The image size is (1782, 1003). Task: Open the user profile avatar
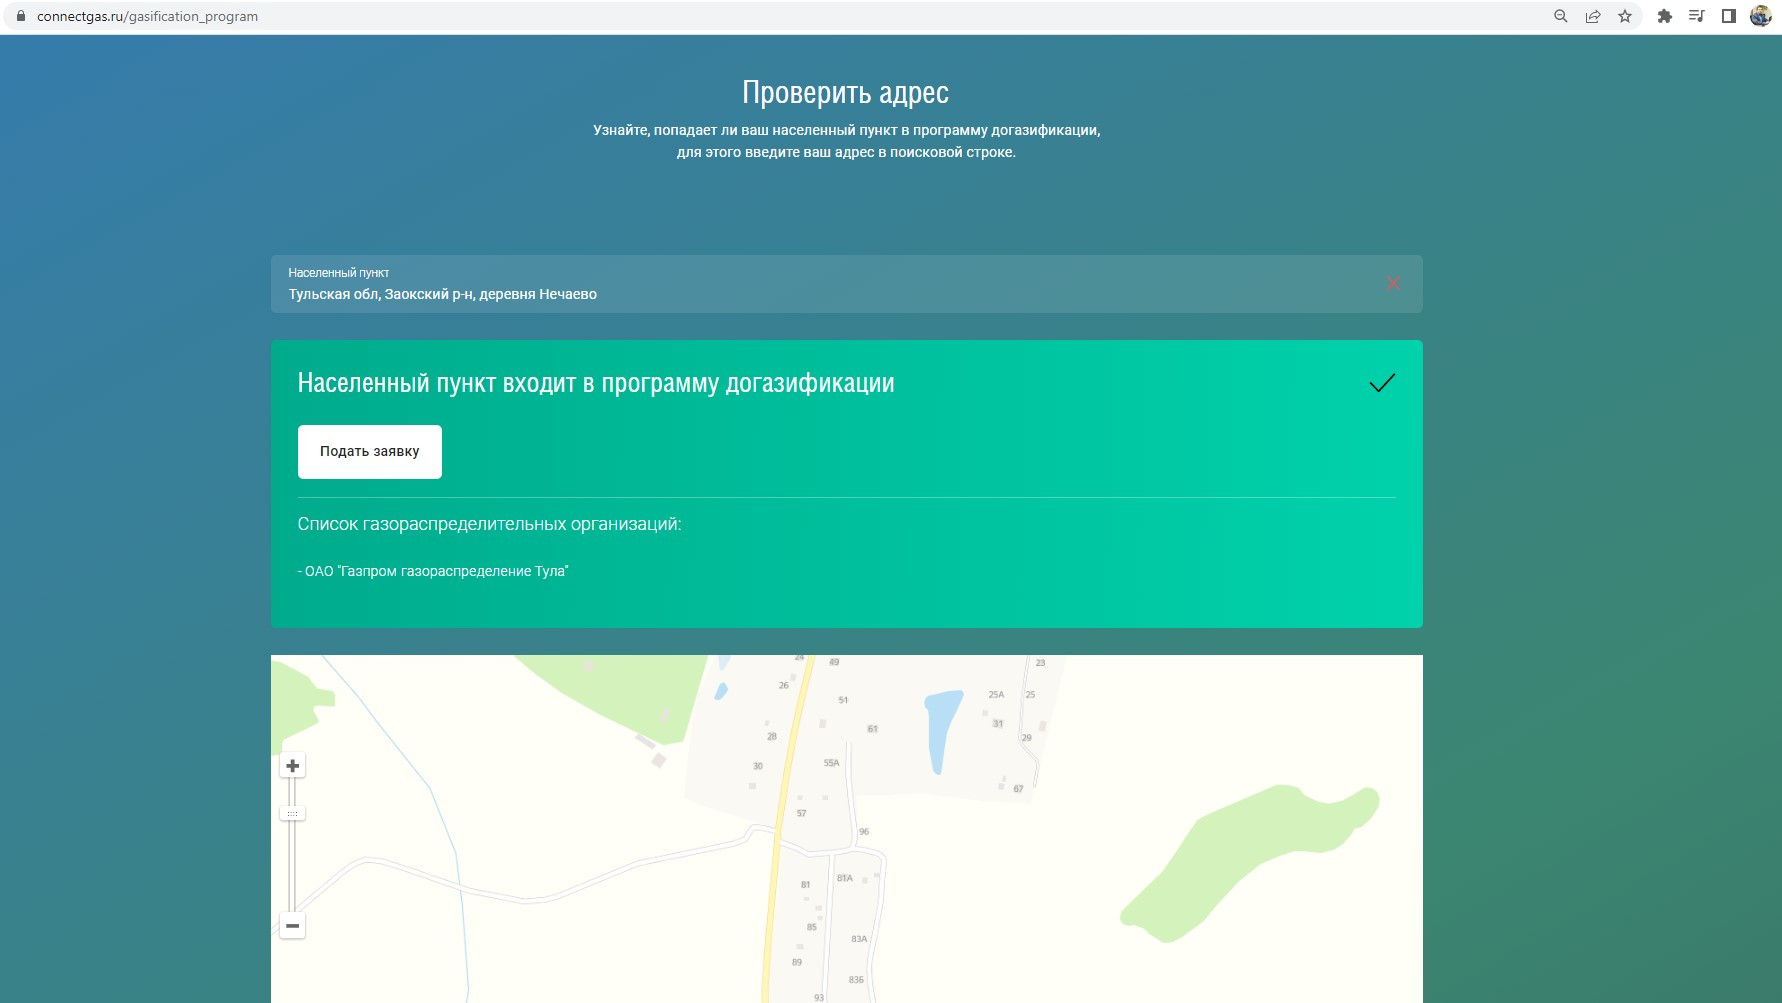pos(1761,16)
